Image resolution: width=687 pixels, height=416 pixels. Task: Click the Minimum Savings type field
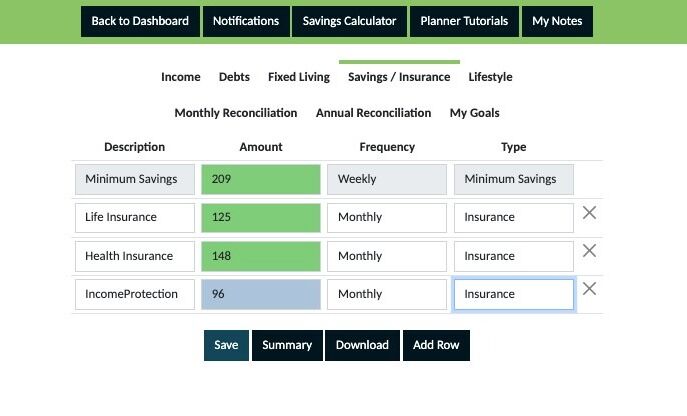pos(513,180)
